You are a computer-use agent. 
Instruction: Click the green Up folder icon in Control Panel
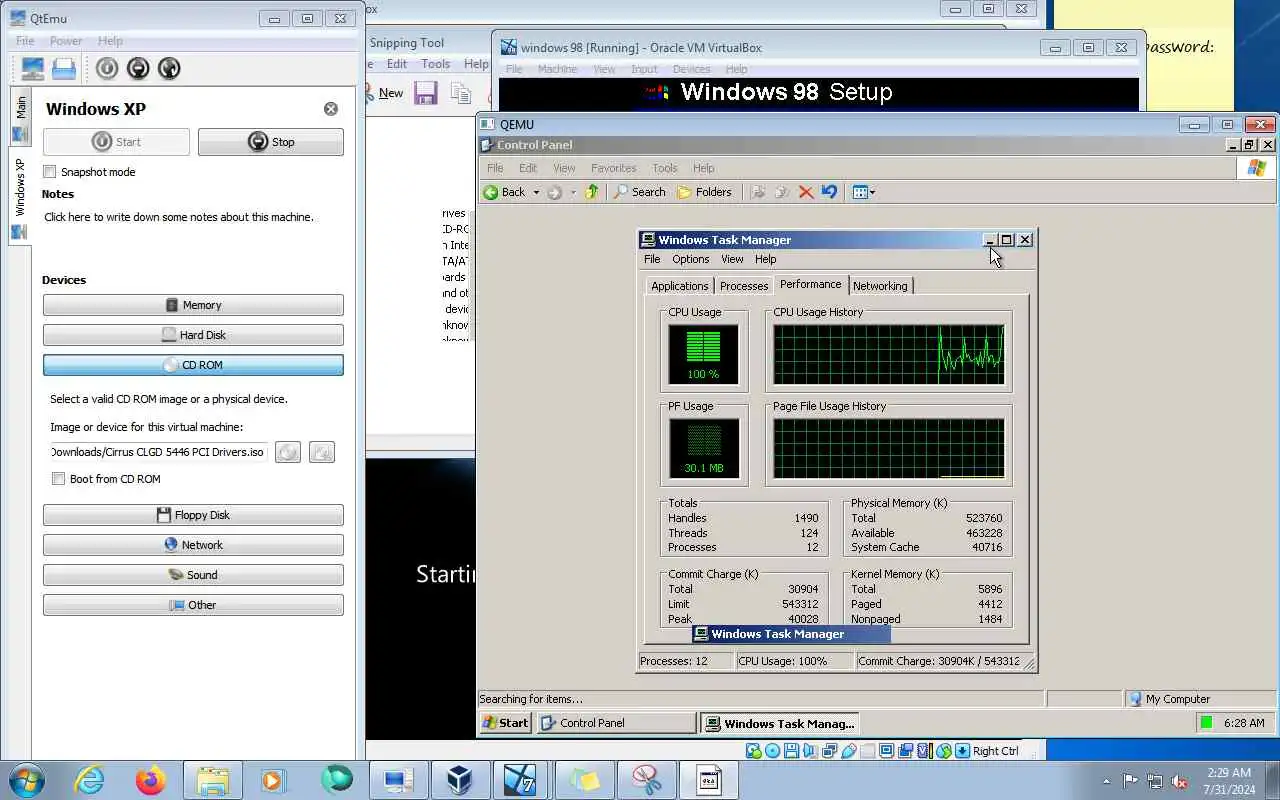(592, 192)
